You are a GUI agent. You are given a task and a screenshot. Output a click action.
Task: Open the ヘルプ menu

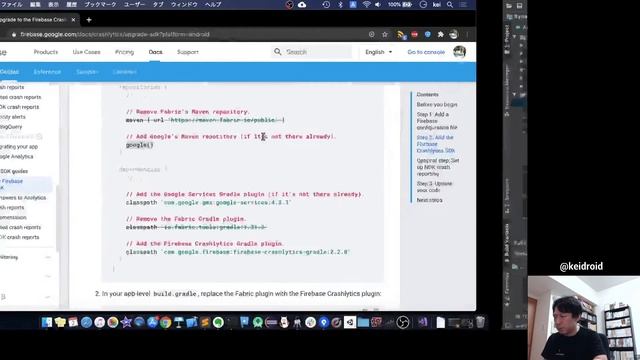(x=213, y=4)
